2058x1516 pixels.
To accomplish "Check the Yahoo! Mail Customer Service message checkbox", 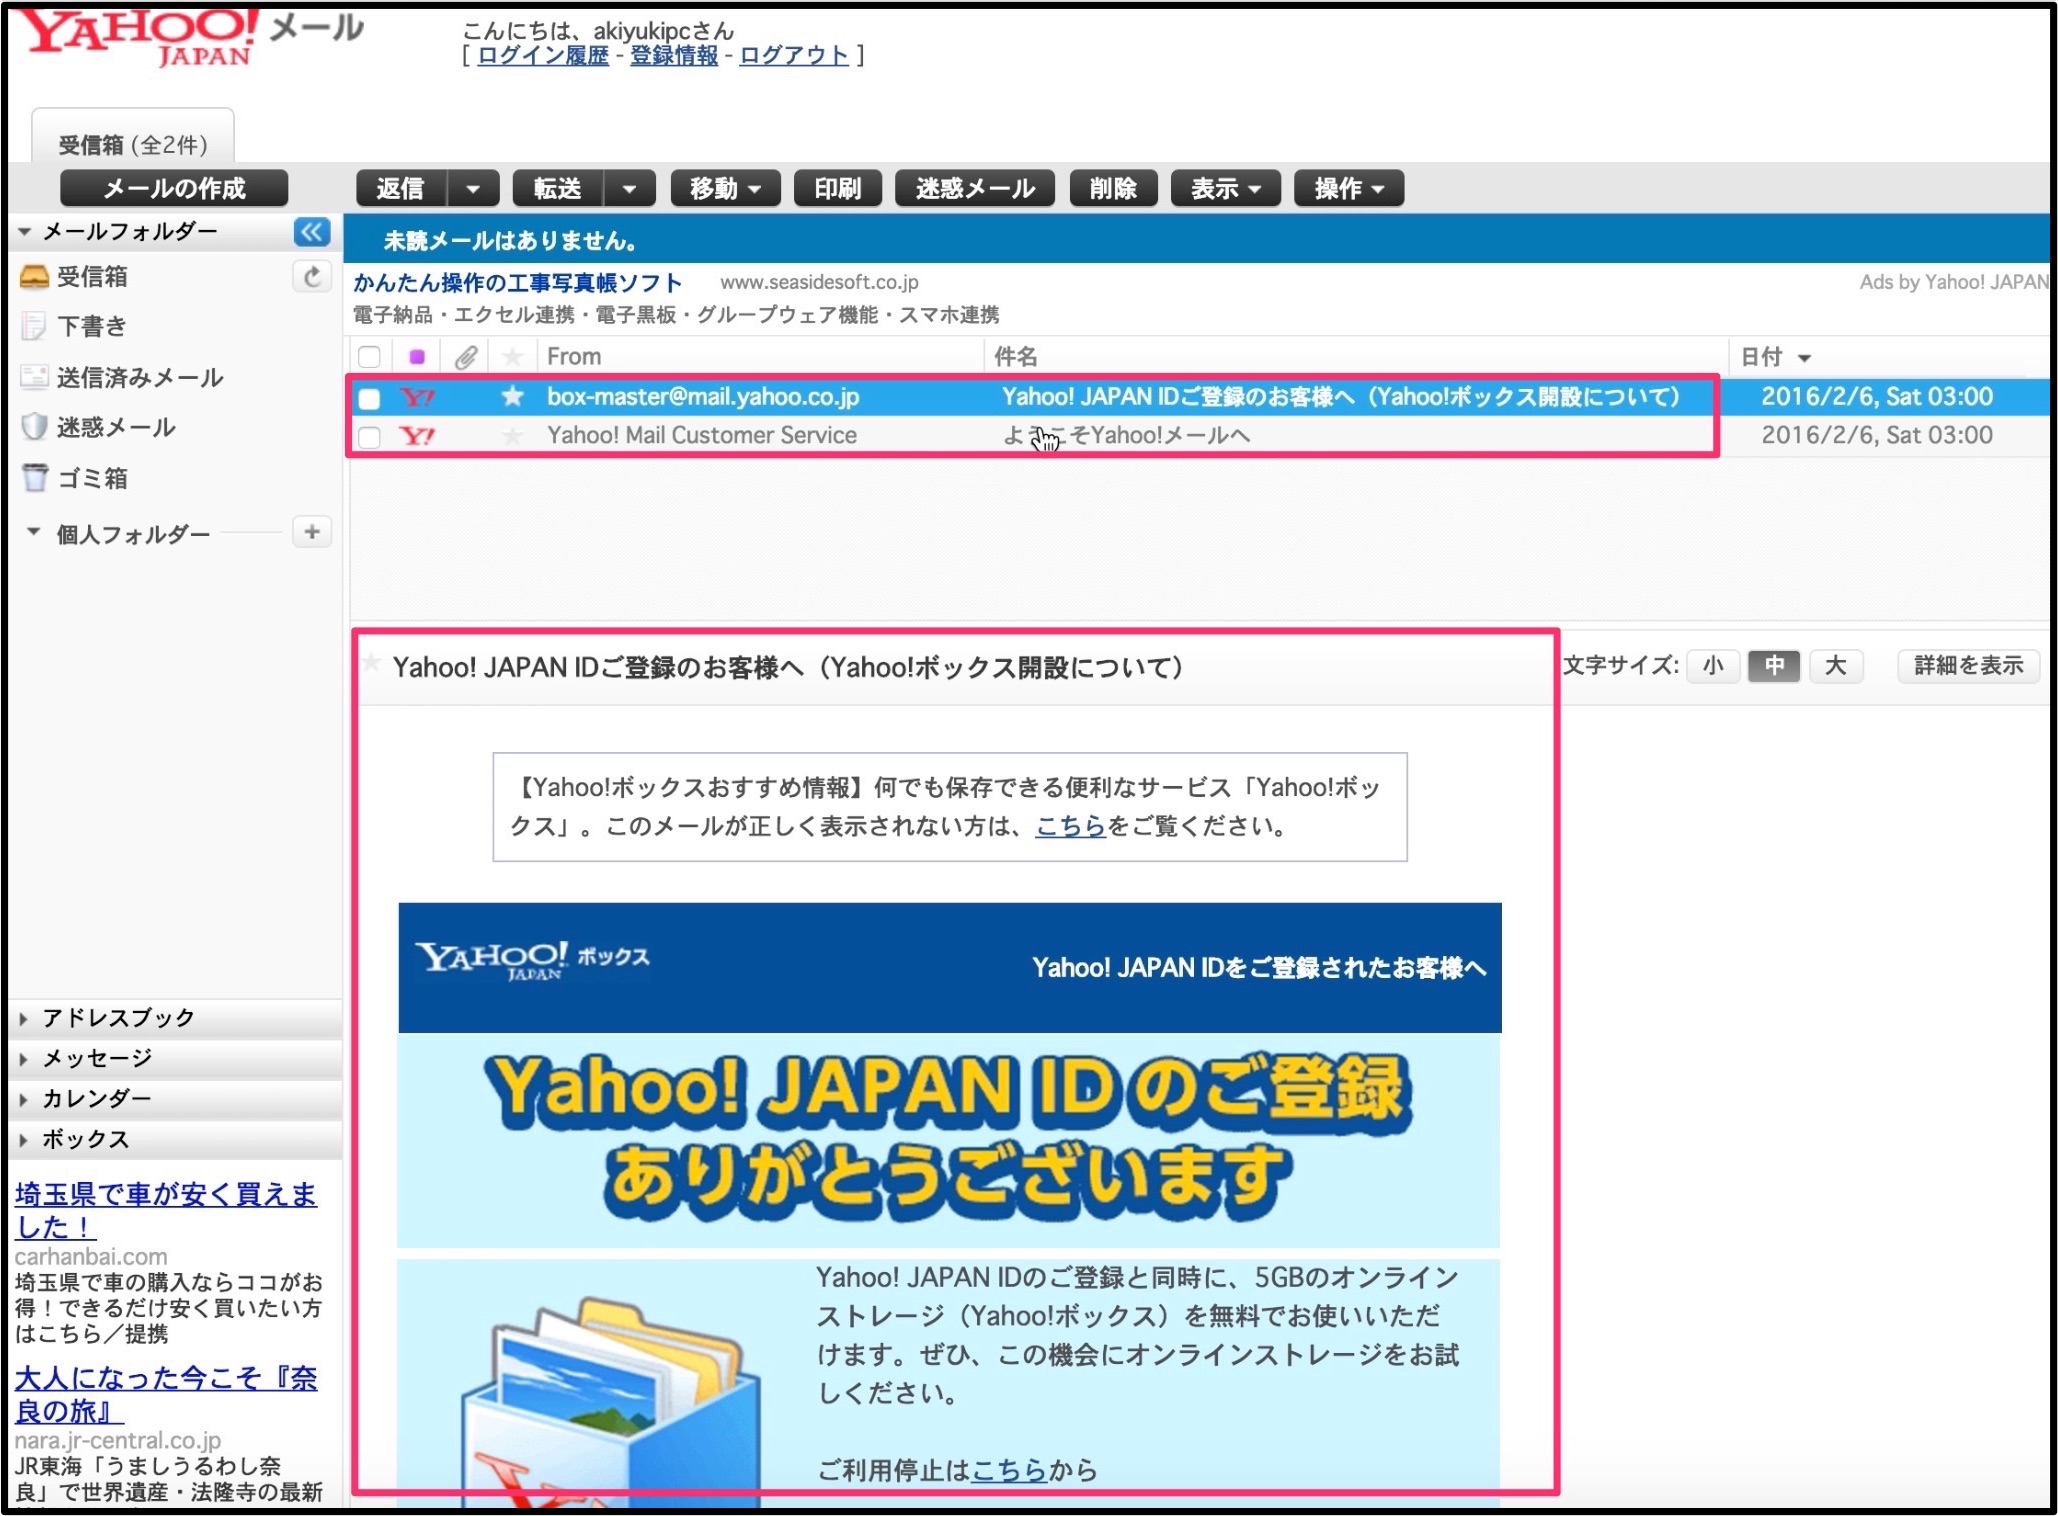I will [369, 437].
